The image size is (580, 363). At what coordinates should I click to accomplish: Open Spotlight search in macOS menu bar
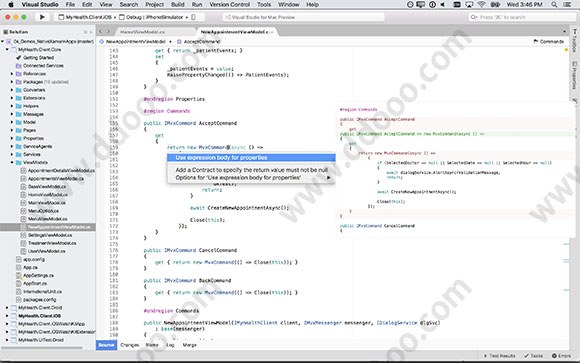[x=554, y=4]
